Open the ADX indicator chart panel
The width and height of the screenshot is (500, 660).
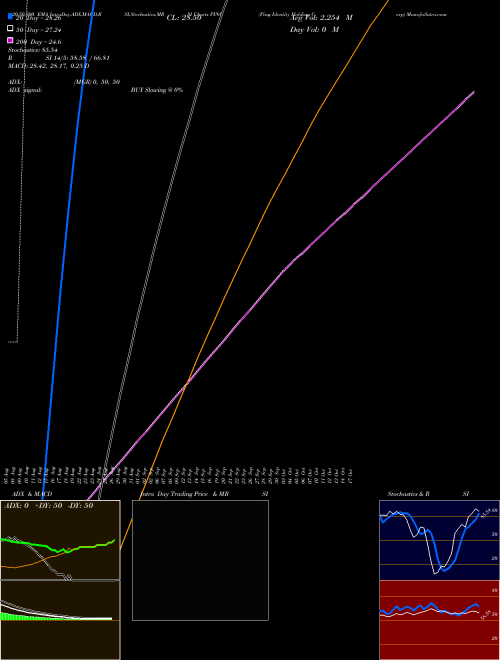tap(60, 540)
